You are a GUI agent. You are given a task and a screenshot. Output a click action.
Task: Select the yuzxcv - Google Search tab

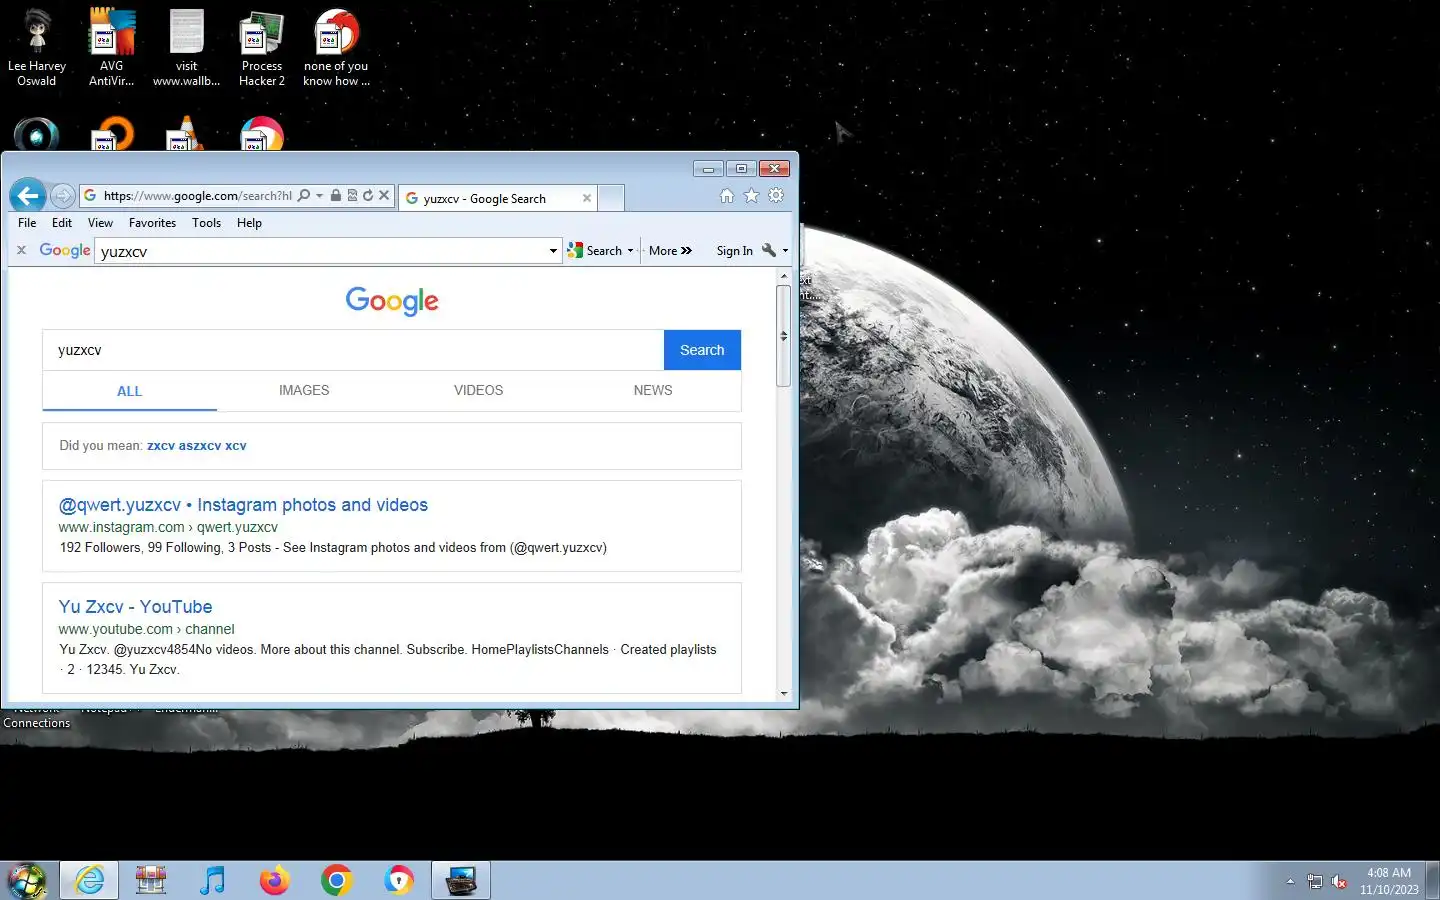pos(497,198)
